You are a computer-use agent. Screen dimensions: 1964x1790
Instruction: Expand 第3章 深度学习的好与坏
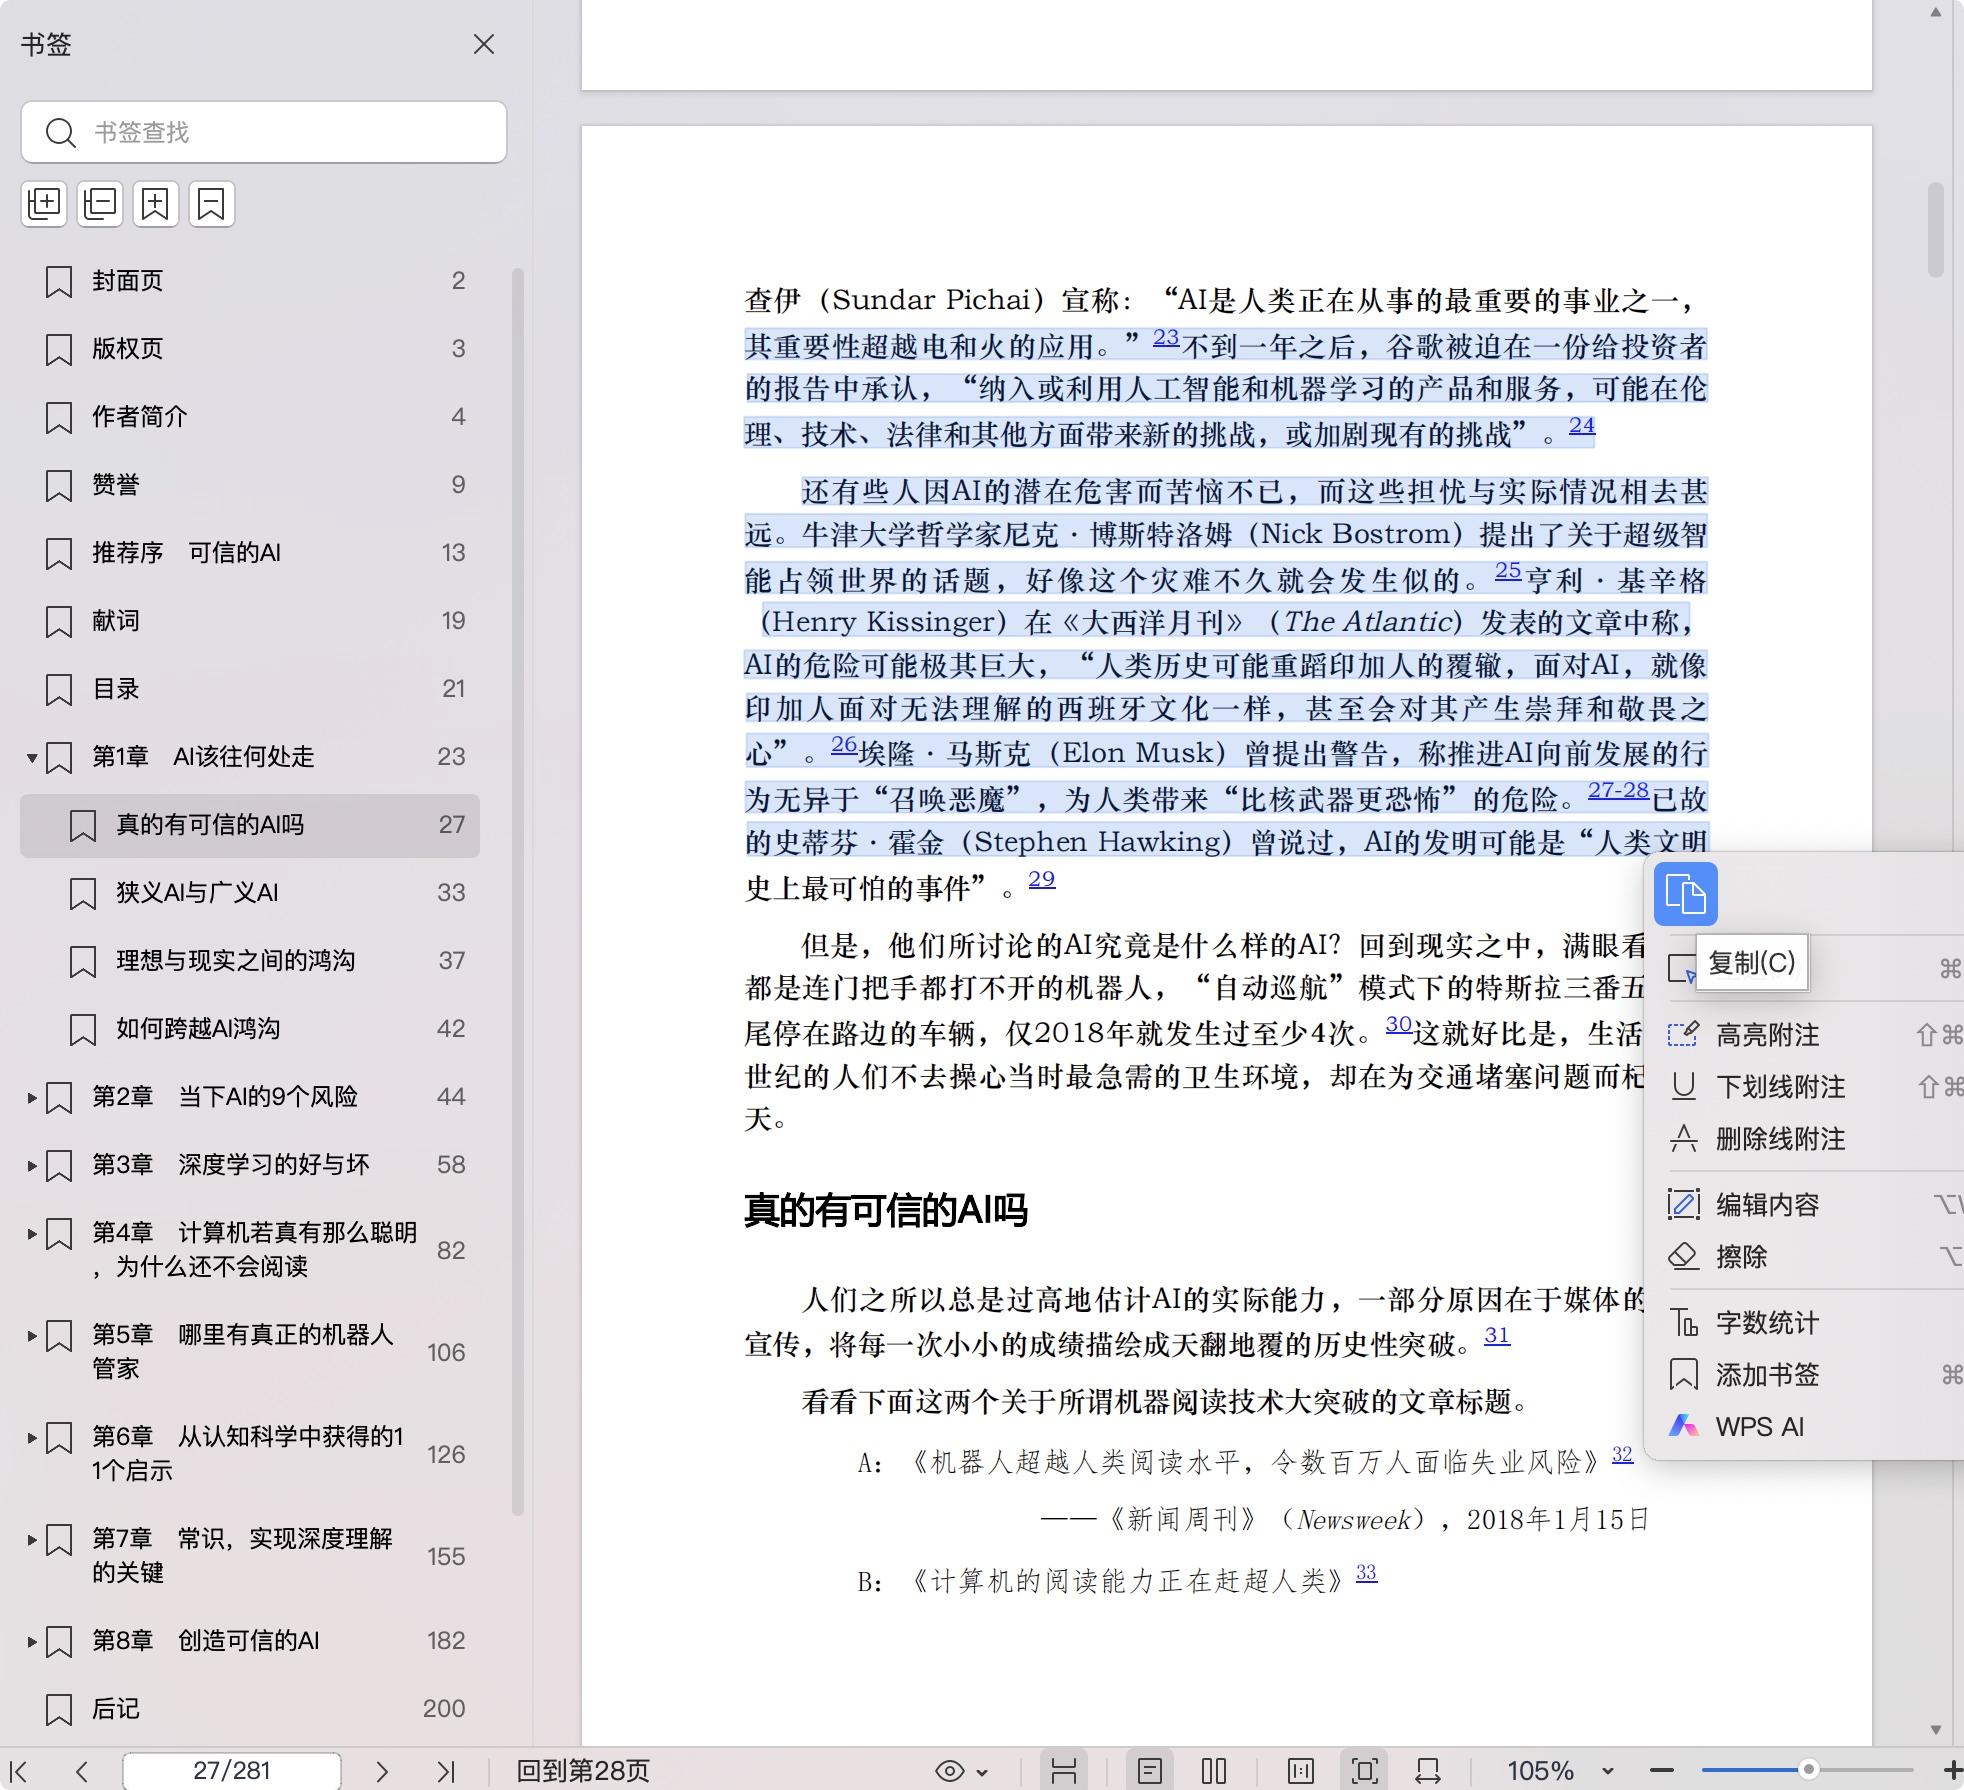click(32, 1166)
